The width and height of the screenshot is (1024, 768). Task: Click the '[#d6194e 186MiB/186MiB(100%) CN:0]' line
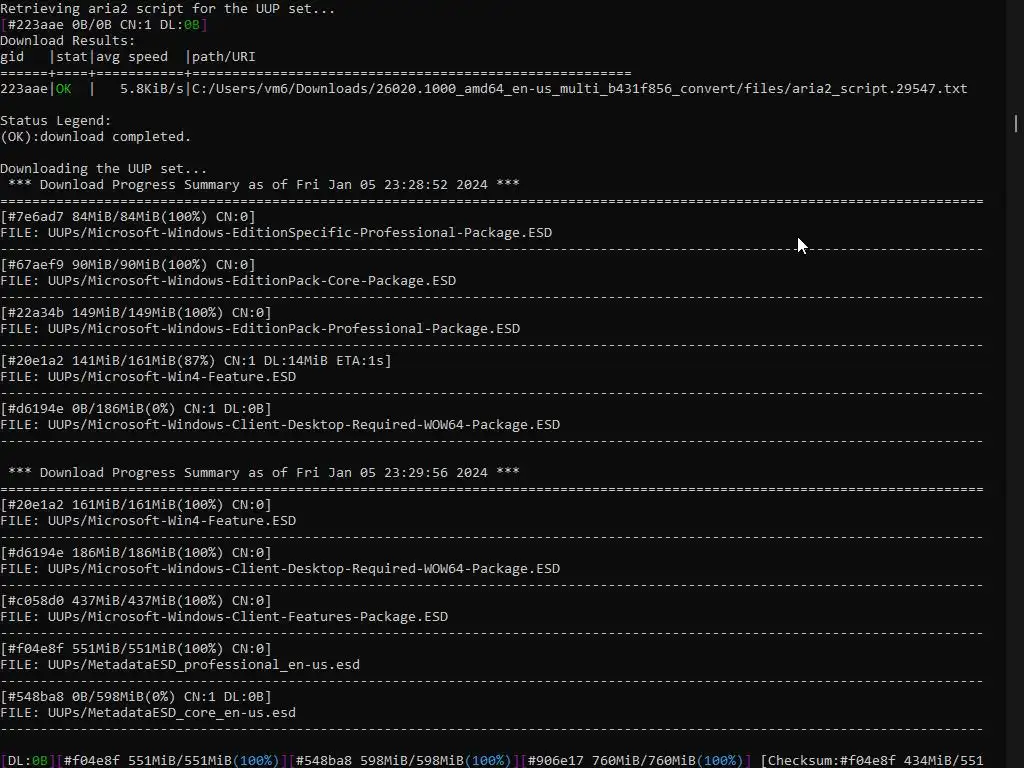(136, 552)
